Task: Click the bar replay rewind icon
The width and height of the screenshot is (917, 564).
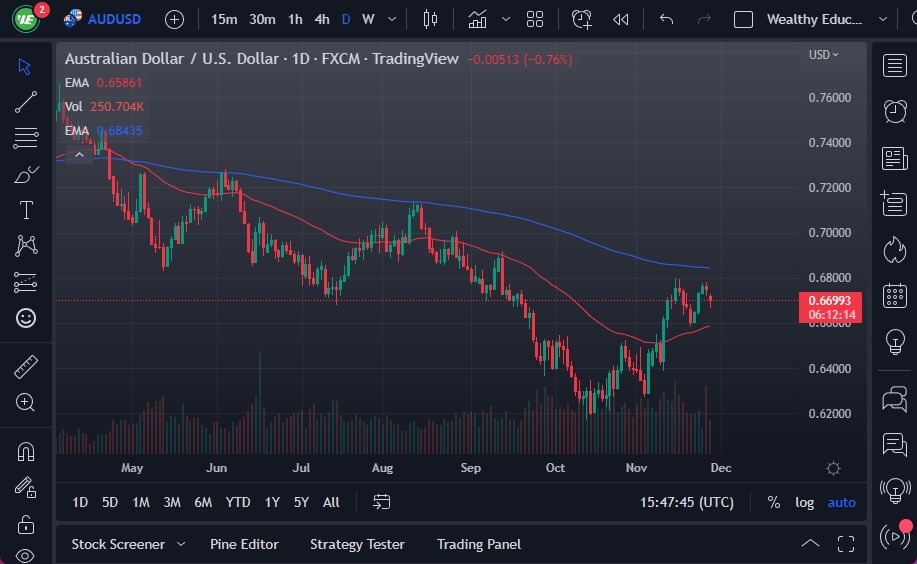Action: click(621, 19)
